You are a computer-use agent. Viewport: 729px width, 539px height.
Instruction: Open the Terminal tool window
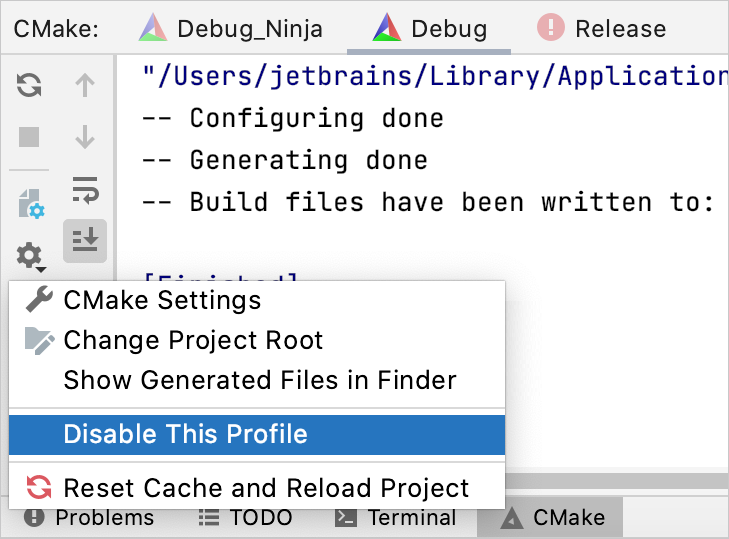click(396, 518)
